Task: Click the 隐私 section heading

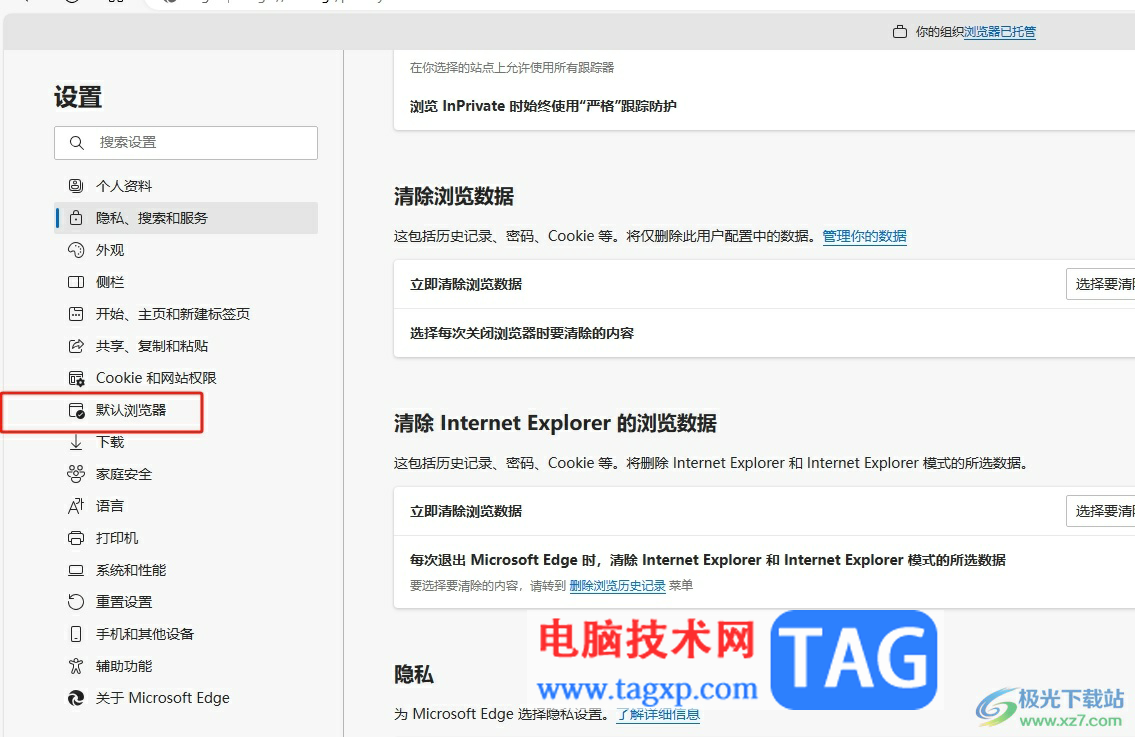Action: point(413,675)
